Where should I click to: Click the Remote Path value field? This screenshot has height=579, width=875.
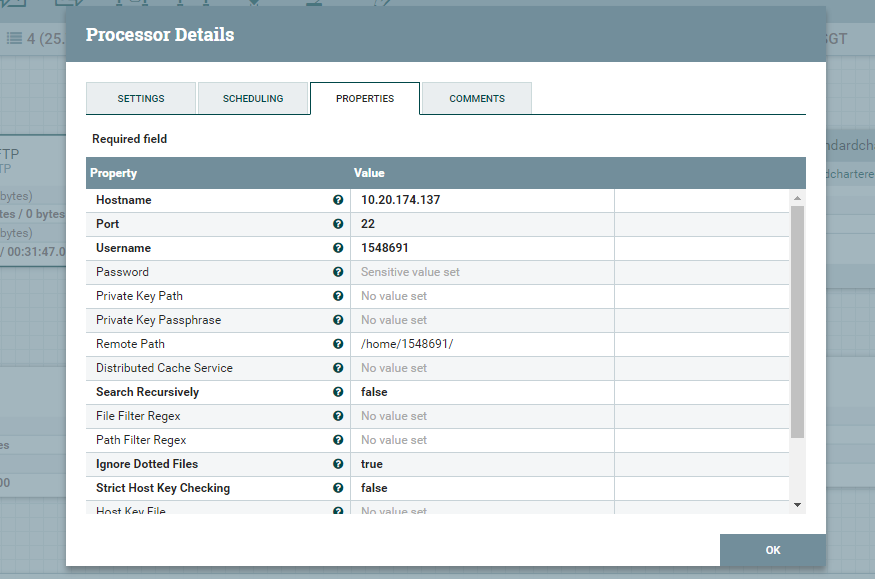482,344
